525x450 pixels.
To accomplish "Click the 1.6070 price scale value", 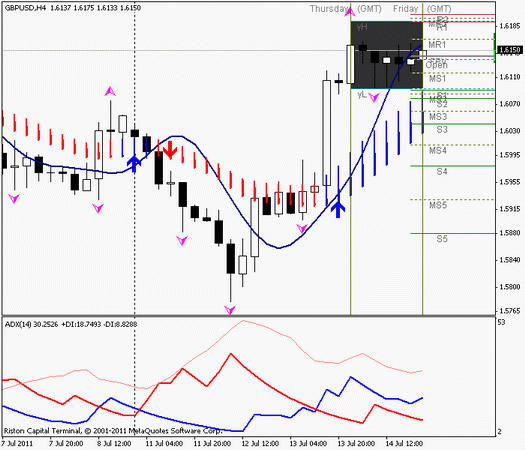I will pyautogui.click(x=510, y=104).
